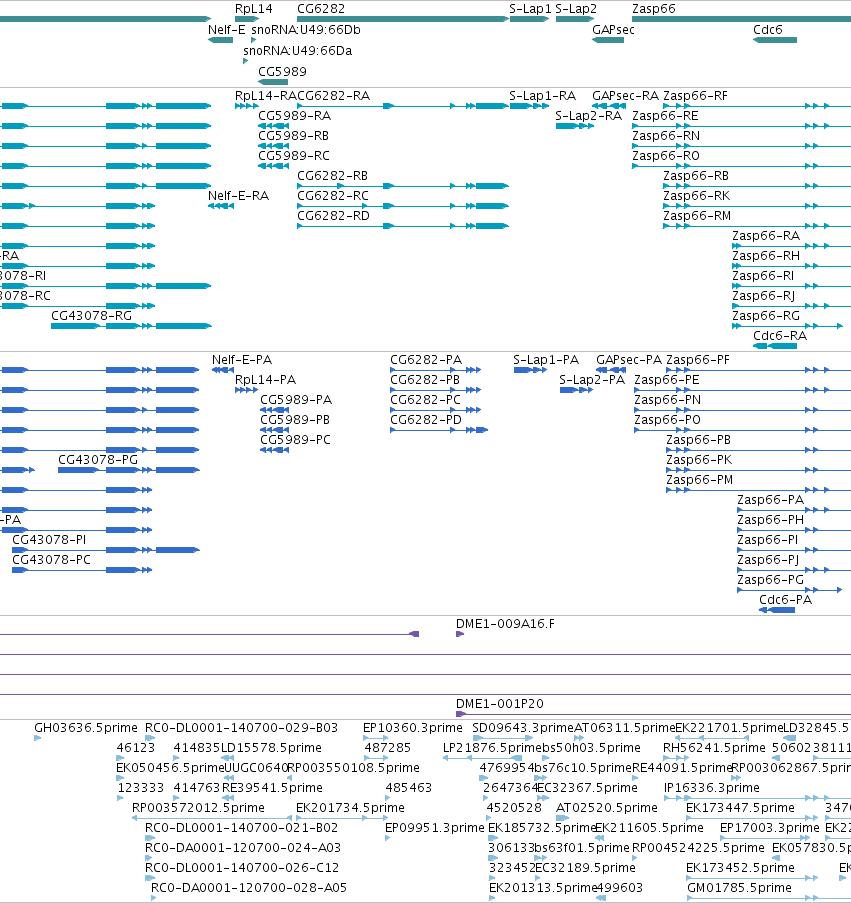Open EST GM01785.5prime
This screenshot has width=851, height=903.
click(x=739, y=888)
